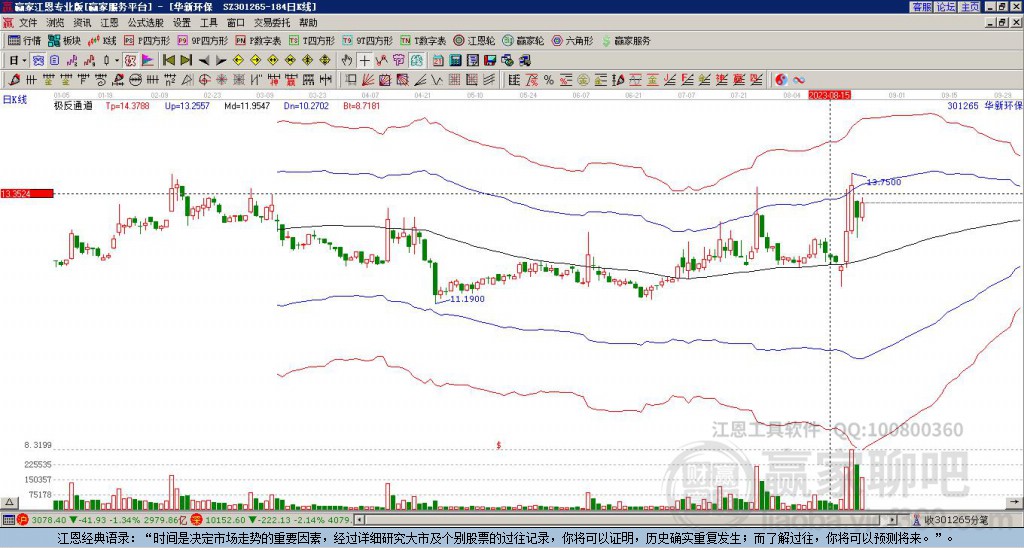Click the grid icon in status bar
Screen dimensions: 1024x548
(8, 520)
